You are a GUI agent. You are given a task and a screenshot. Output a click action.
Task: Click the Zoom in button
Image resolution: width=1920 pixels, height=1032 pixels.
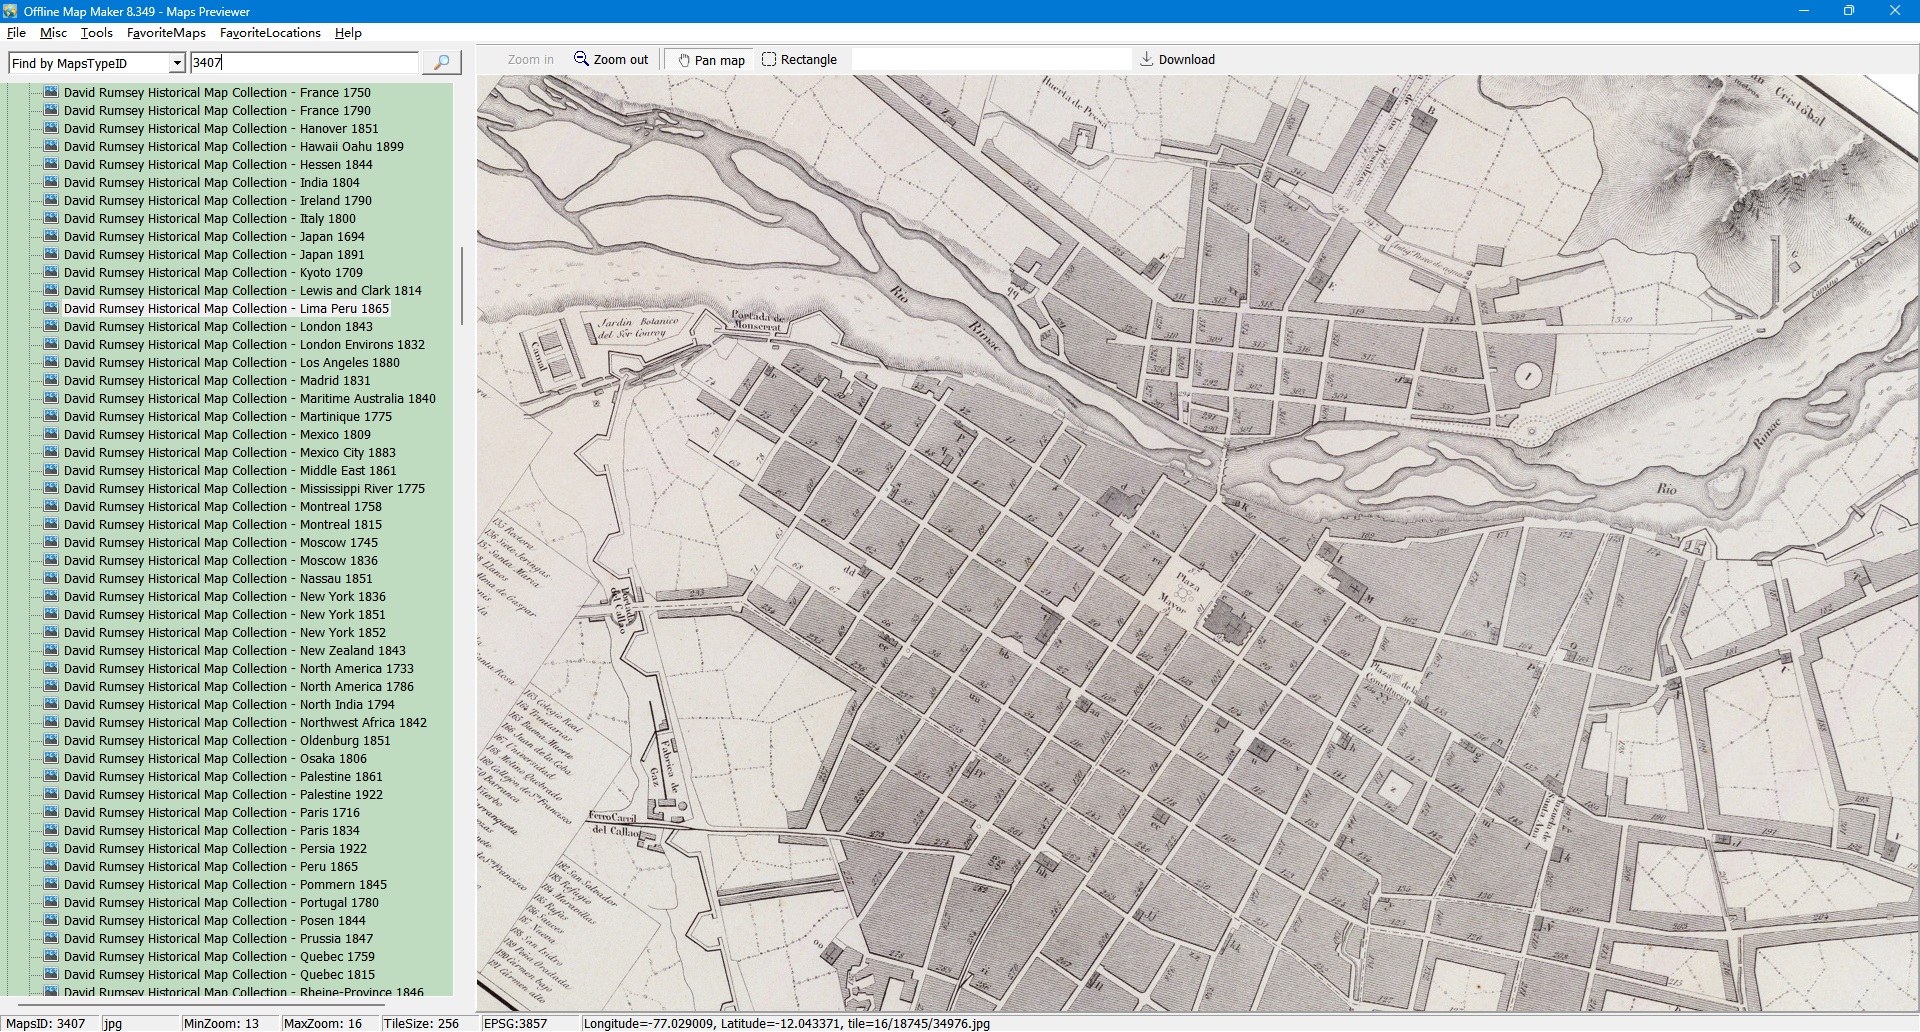[x=530, y=60]
